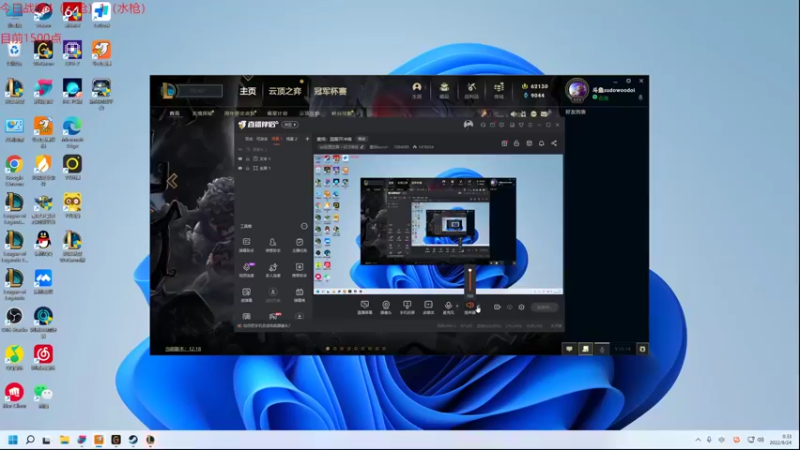The width and height of the screenshot is (800, 450).
Task: Open the store icon in LoL client
Action: pos(499,90)
